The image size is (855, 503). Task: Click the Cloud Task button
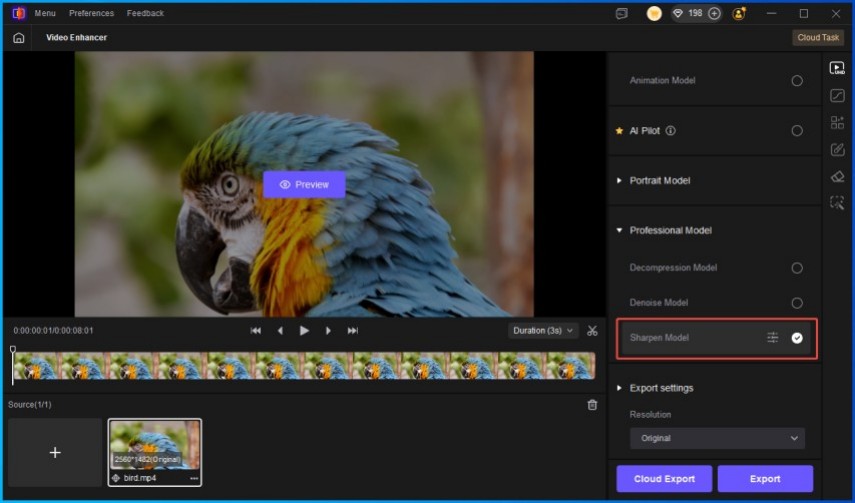[818, 38]
